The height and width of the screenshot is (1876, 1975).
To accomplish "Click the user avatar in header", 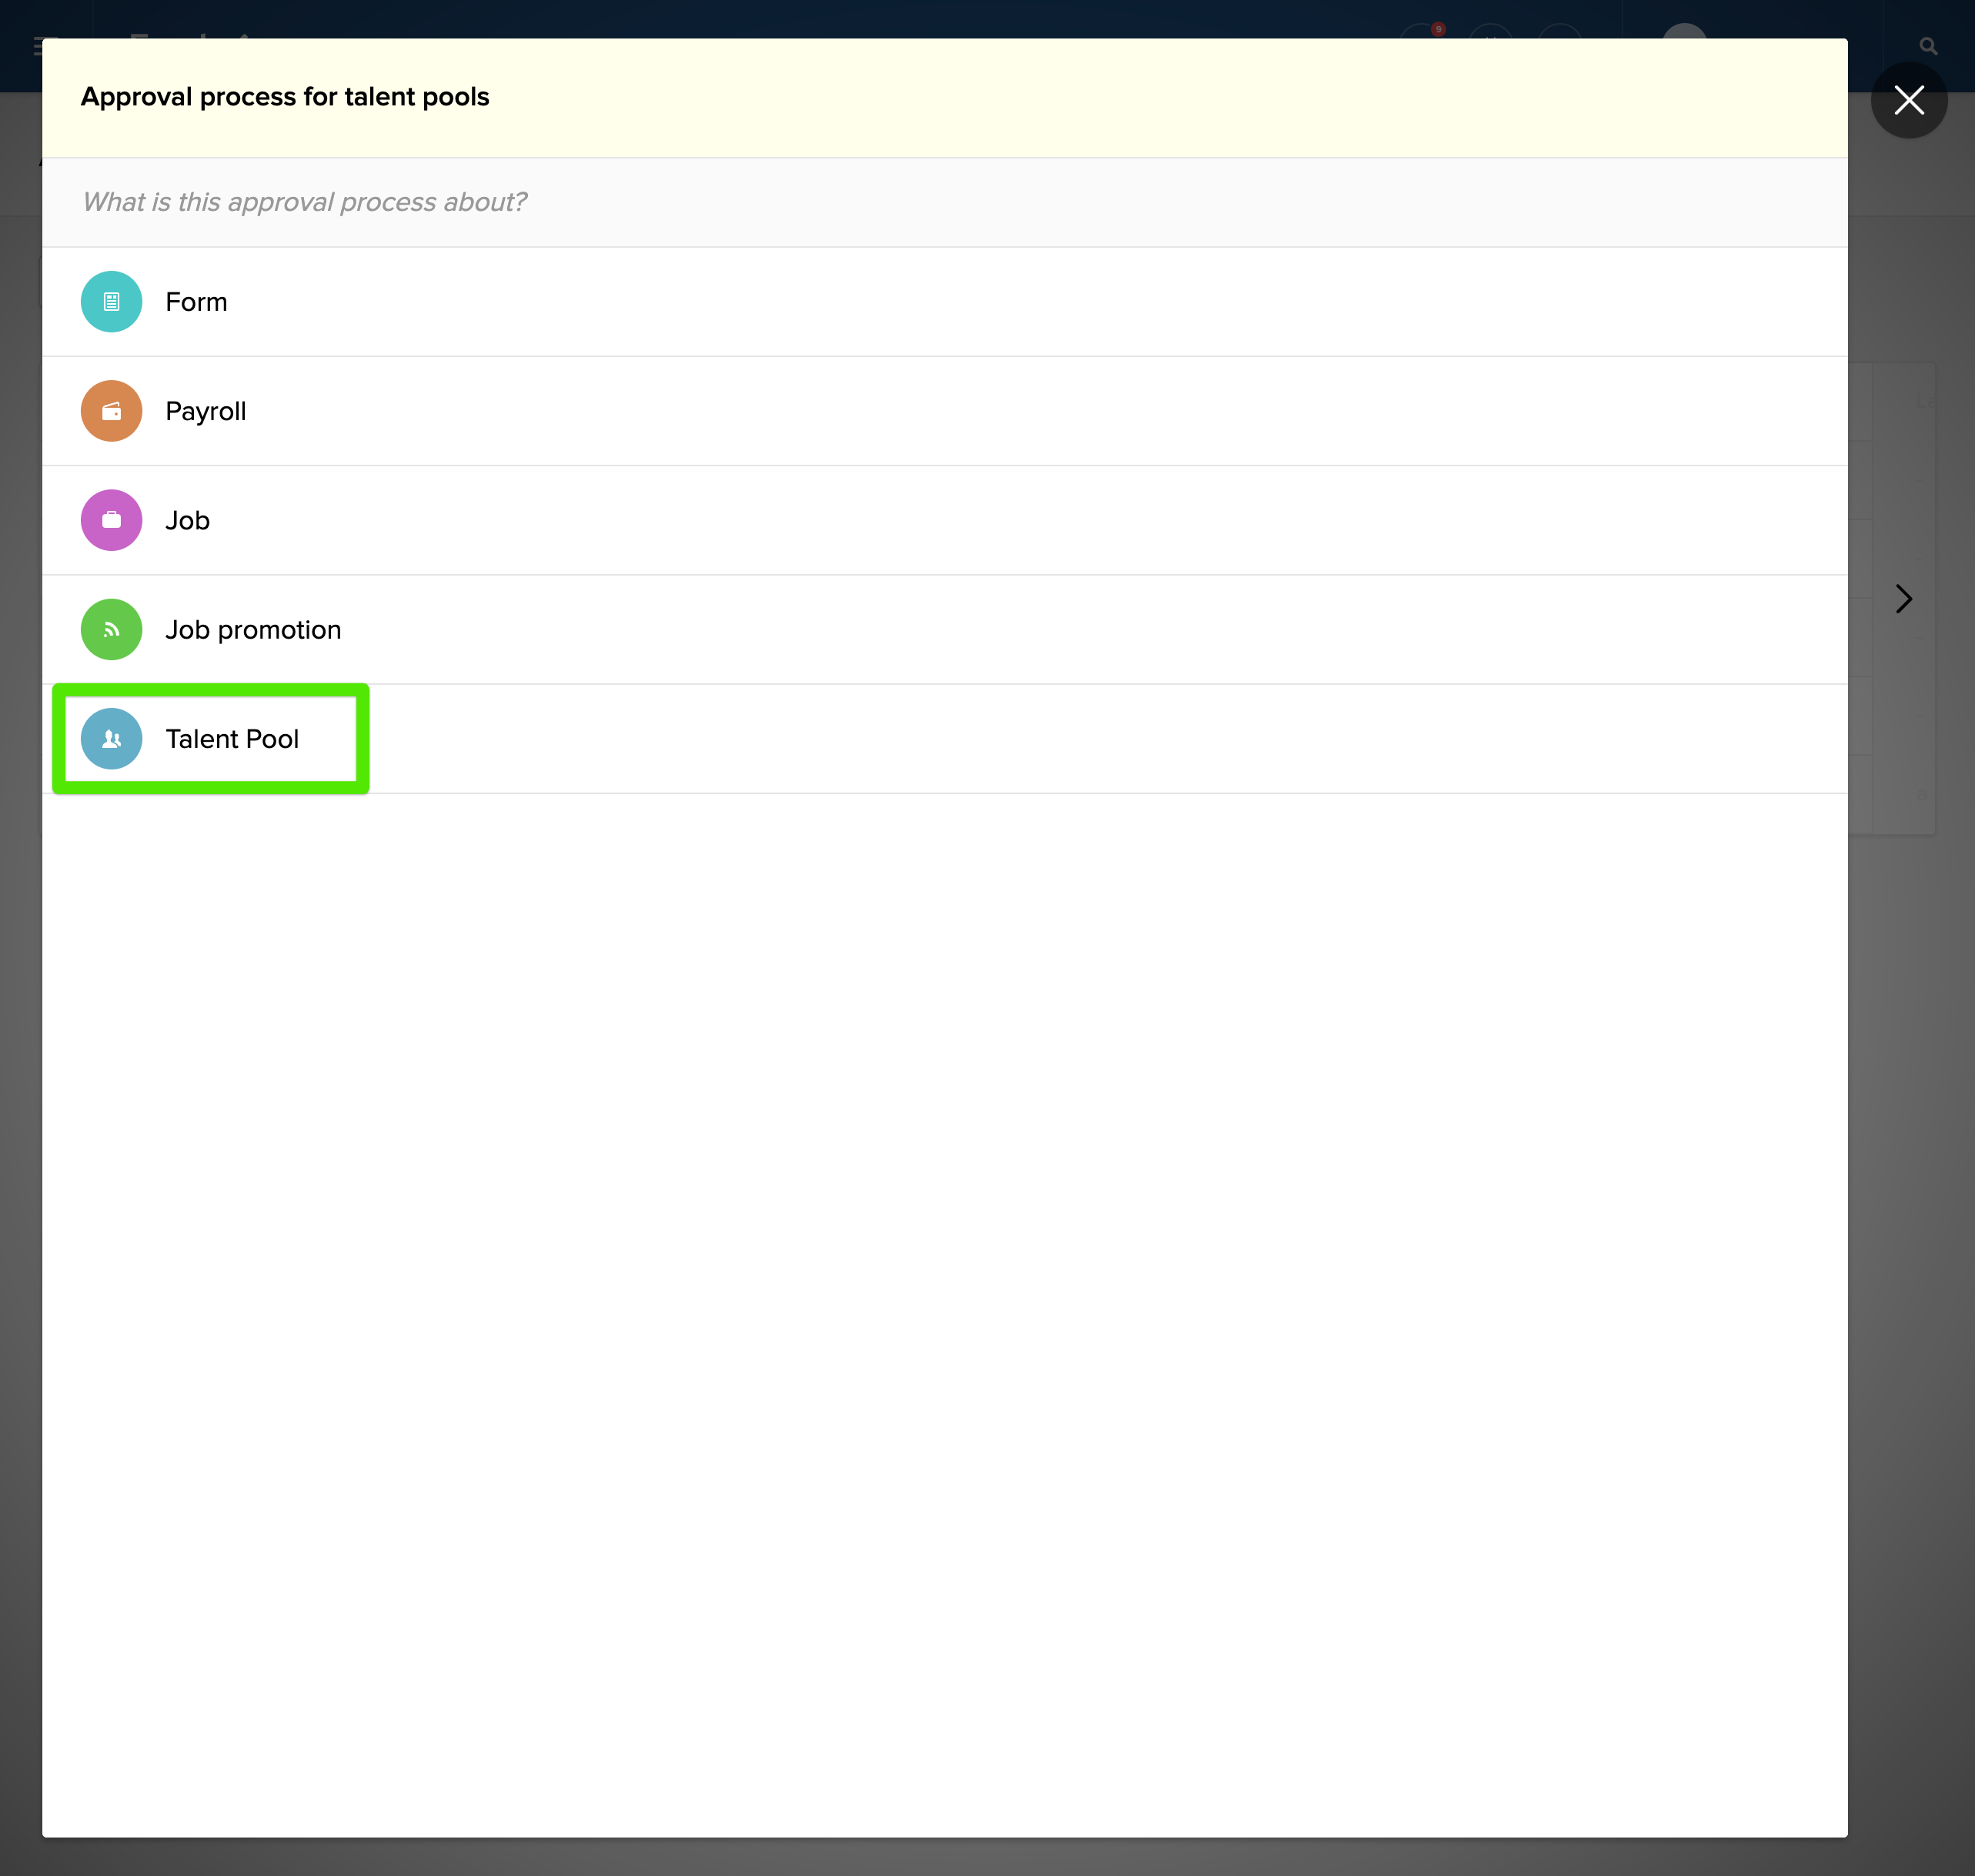I will pos(1684,32).
